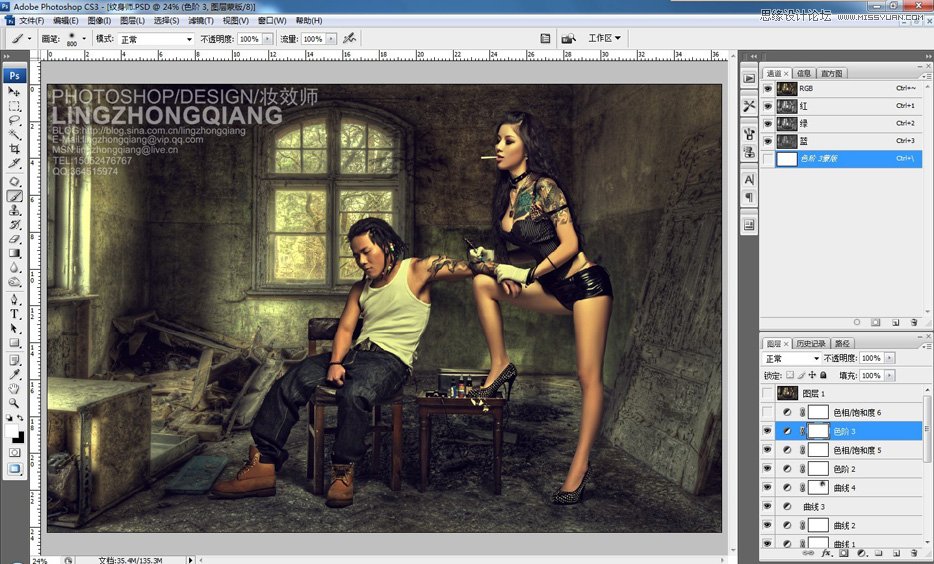Open the layer blend mode 正常 dropdown

[792, 358]
